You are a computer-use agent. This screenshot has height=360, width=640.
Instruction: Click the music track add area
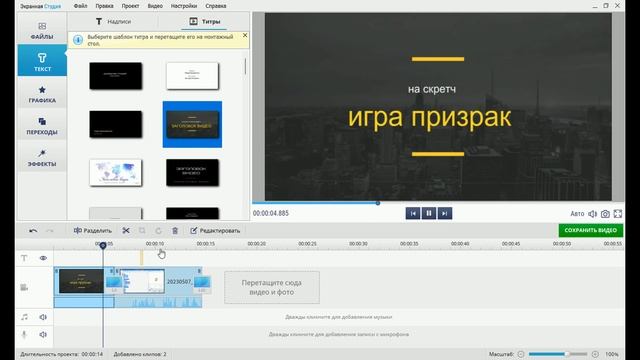338,317
